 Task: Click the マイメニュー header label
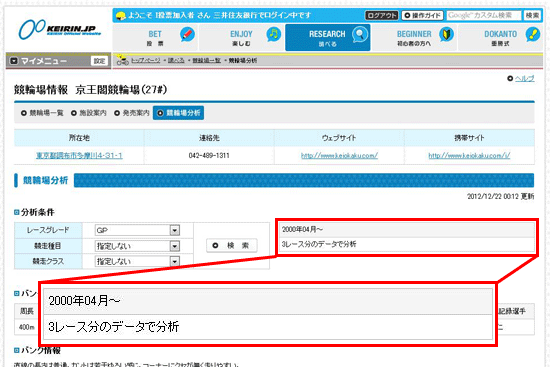(x=43, y=61)
